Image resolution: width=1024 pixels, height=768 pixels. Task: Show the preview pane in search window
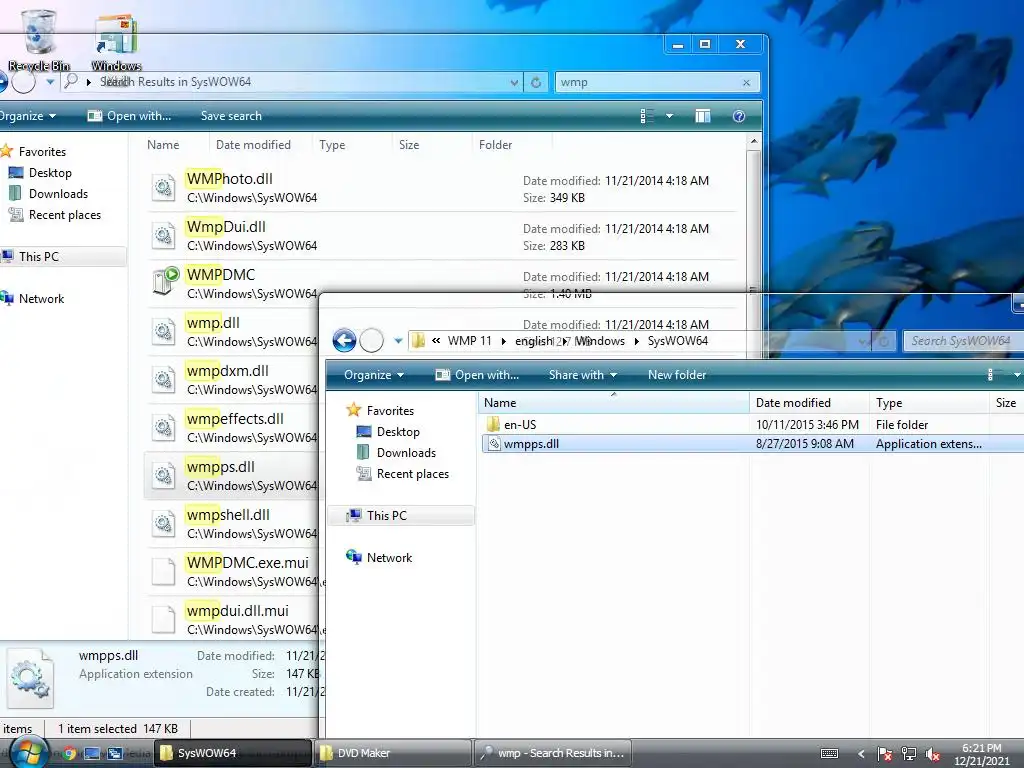(x=703, y=116)
